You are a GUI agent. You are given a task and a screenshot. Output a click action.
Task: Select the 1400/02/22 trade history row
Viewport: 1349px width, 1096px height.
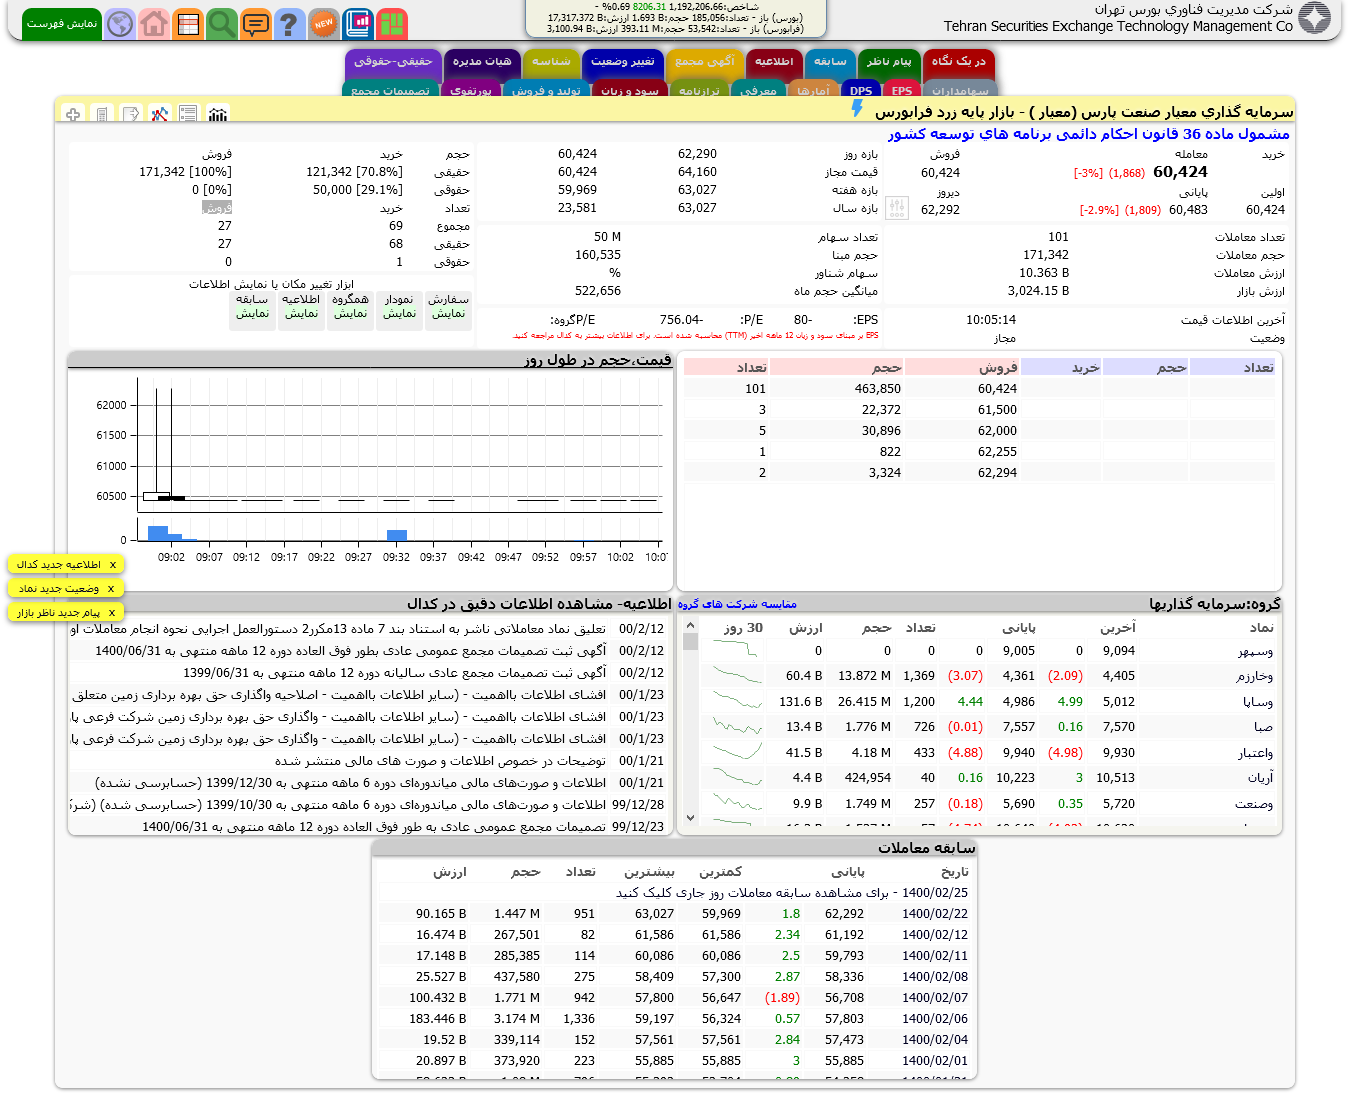tap(675, 914)
